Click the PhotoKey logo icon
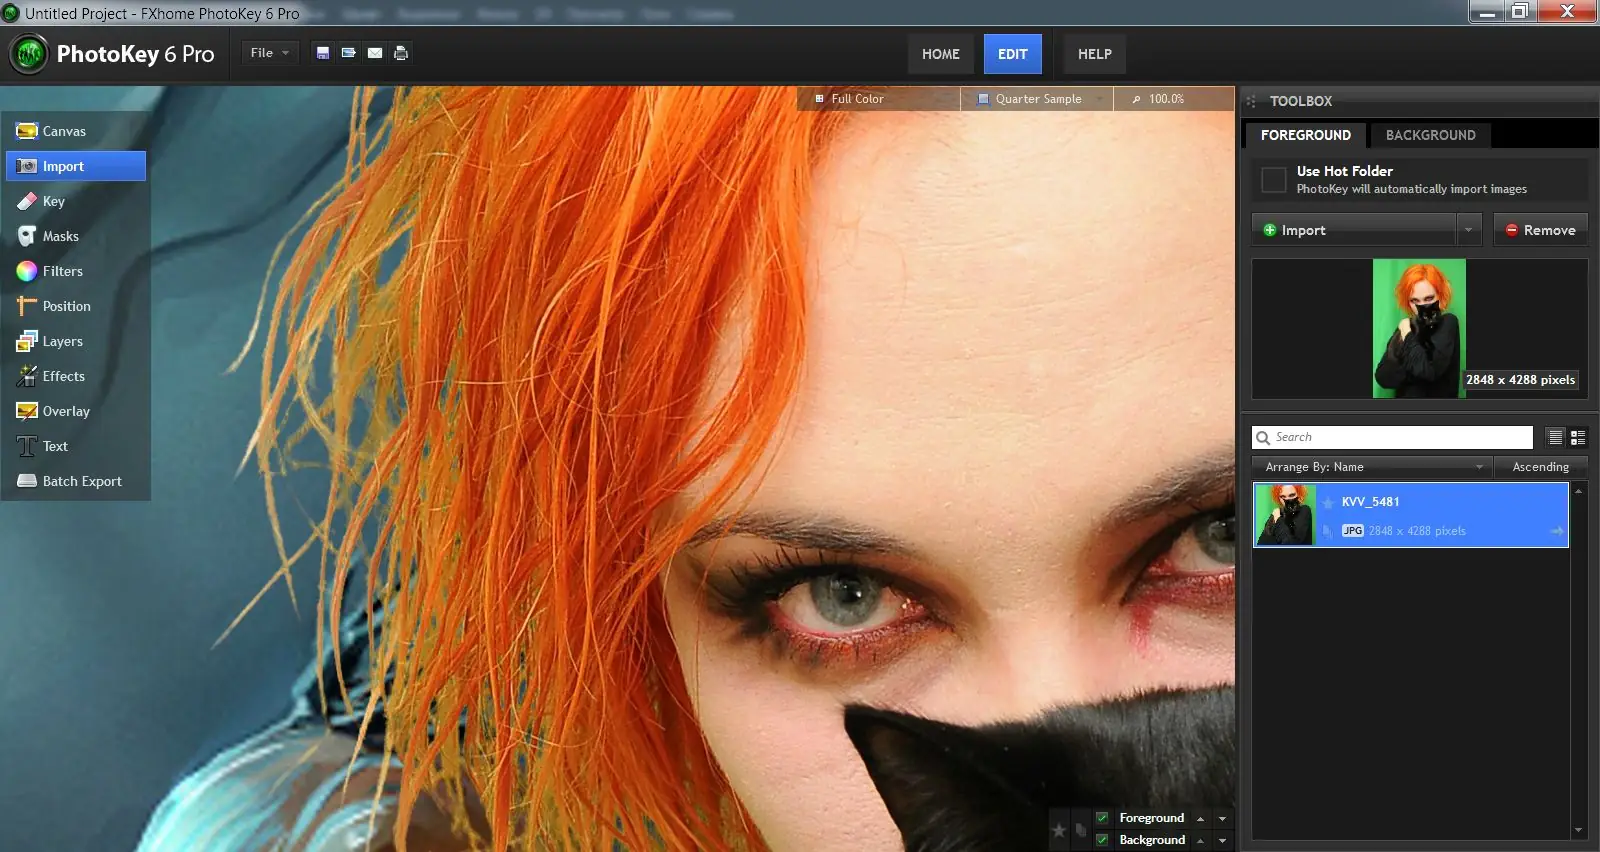This screenshot has width=1600, height=852. (29, 54)
